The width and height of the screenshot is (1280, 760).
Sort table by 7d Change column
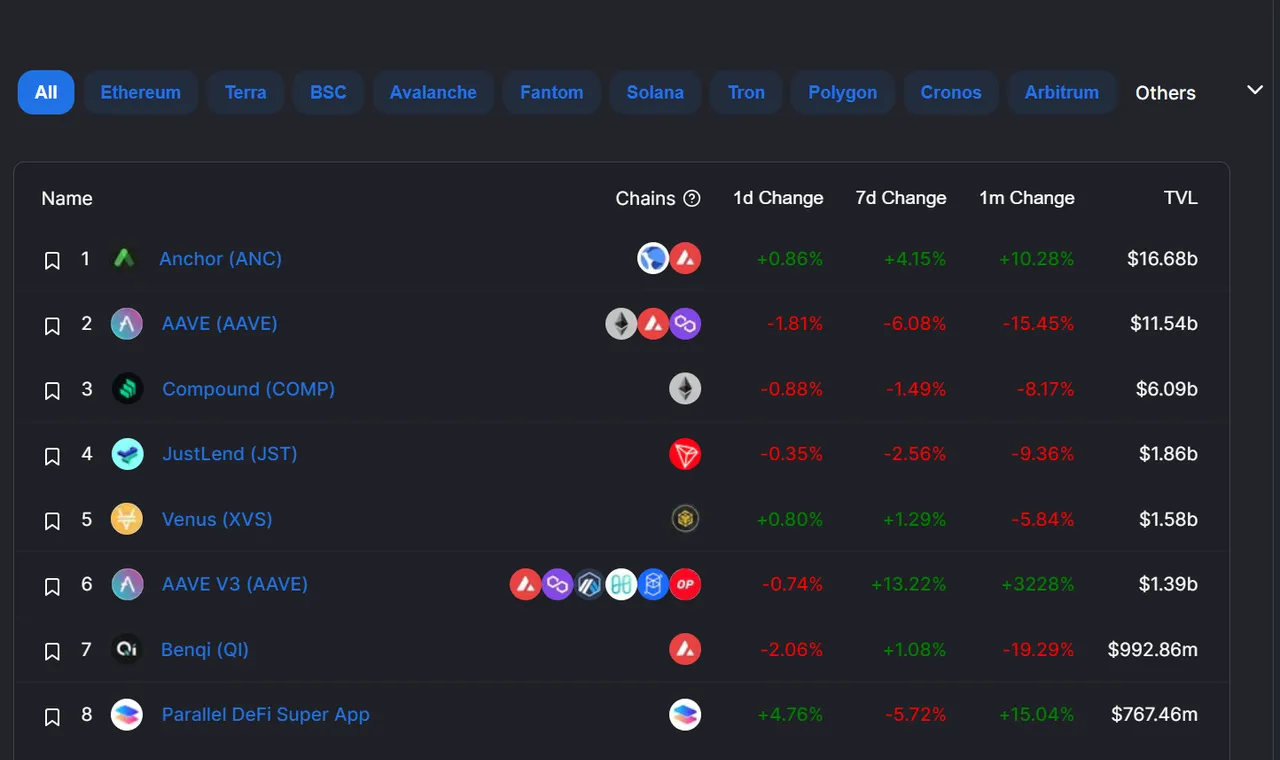tap(901, 198)
